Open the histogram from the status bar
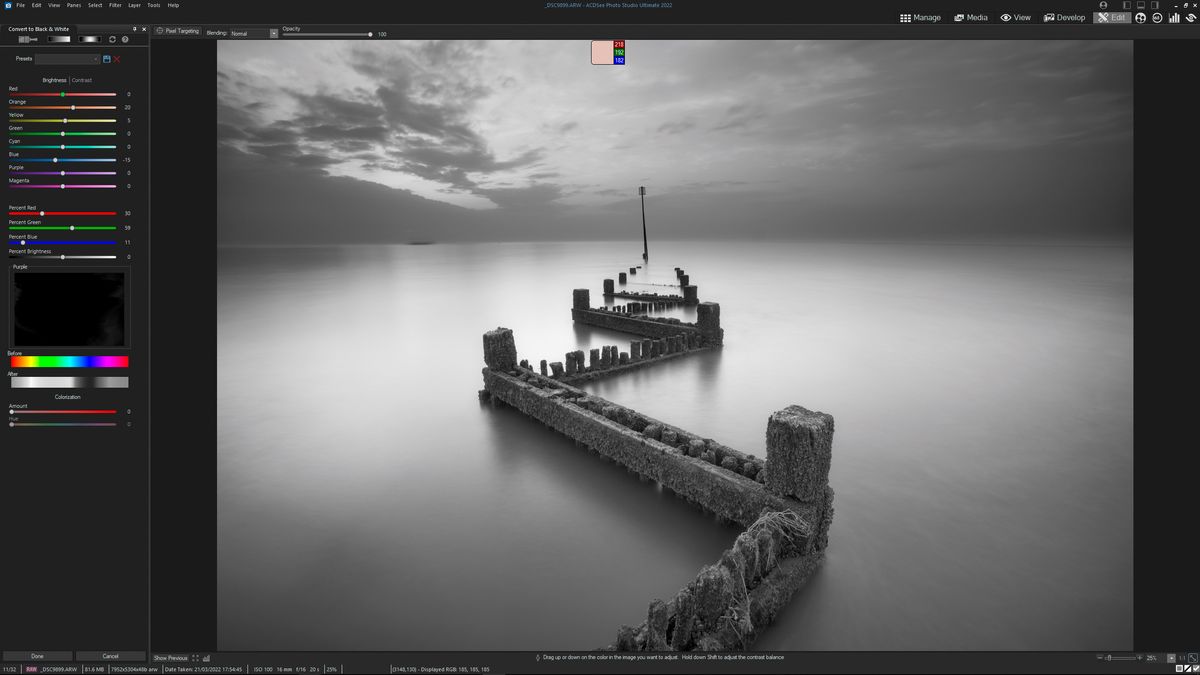1200x675 pixels. pos(206,658)
